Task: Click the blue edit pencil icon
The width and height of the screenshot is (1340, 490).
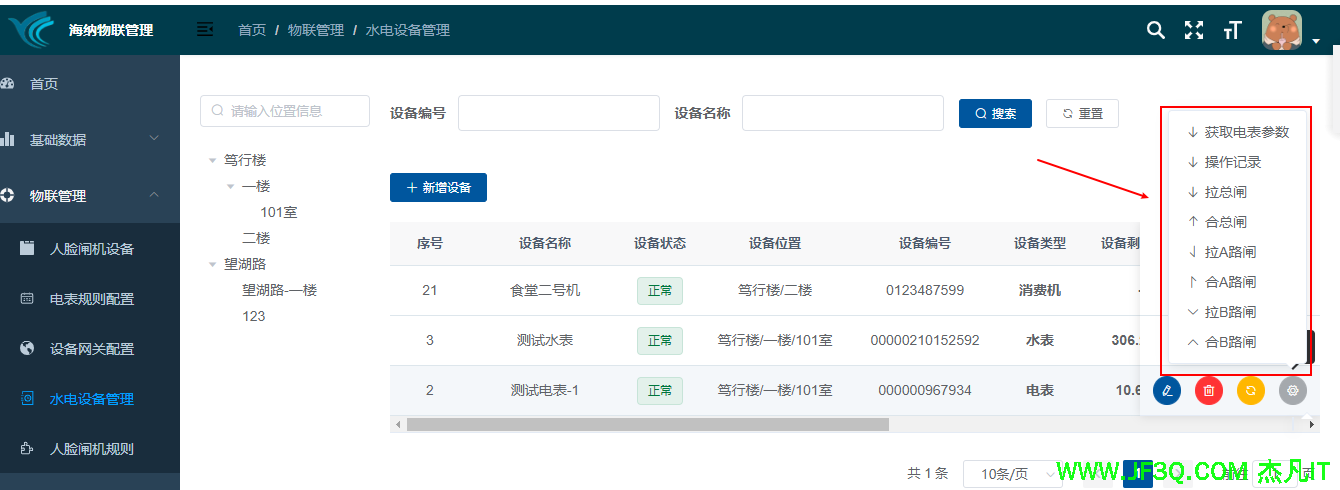Action: (x=1167, y=391)
